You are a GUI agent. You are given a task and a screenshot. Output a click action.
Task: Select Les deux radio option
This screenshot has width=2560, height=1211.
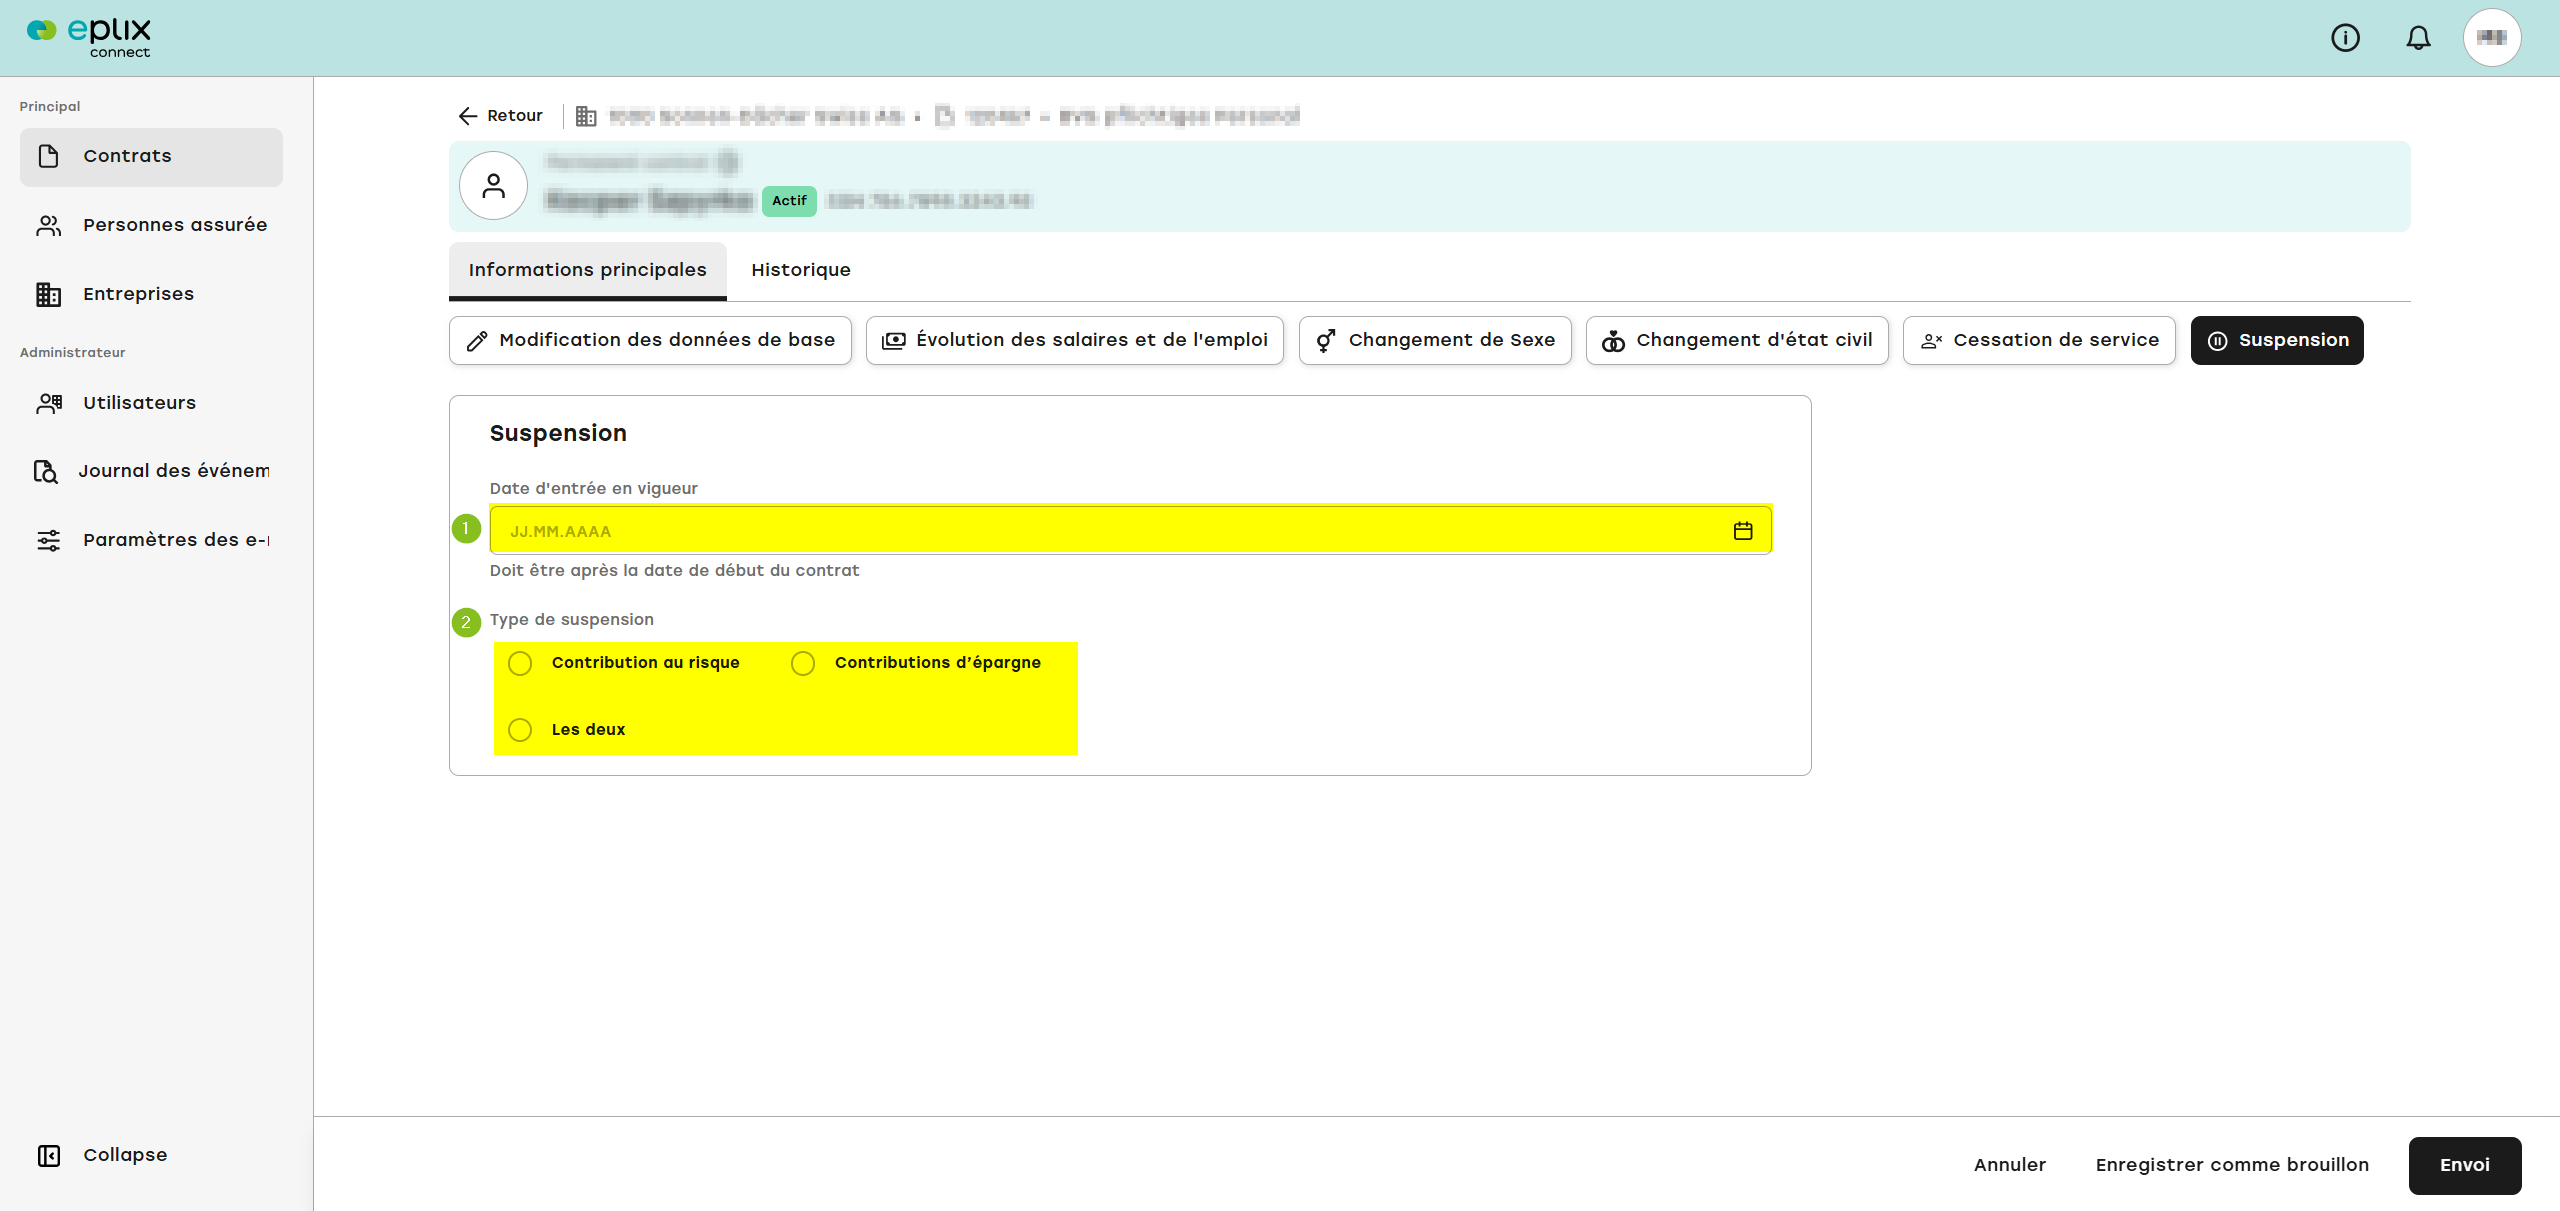[520, 730]
